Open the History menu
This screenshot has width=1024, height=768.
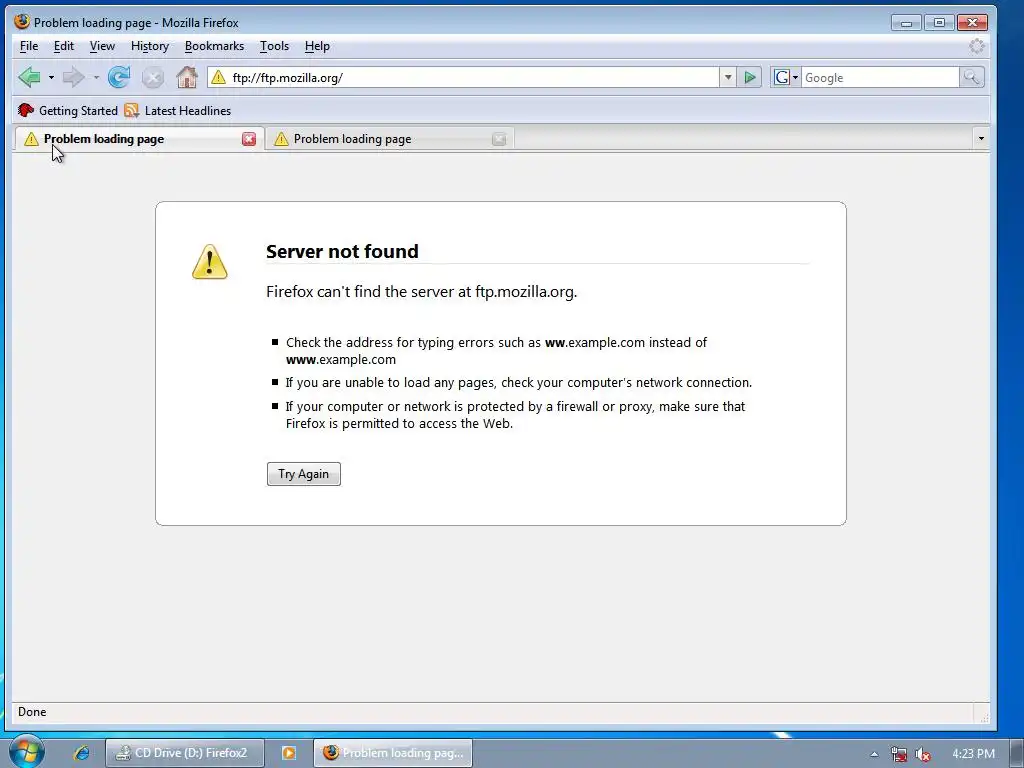tap(150, 46)
